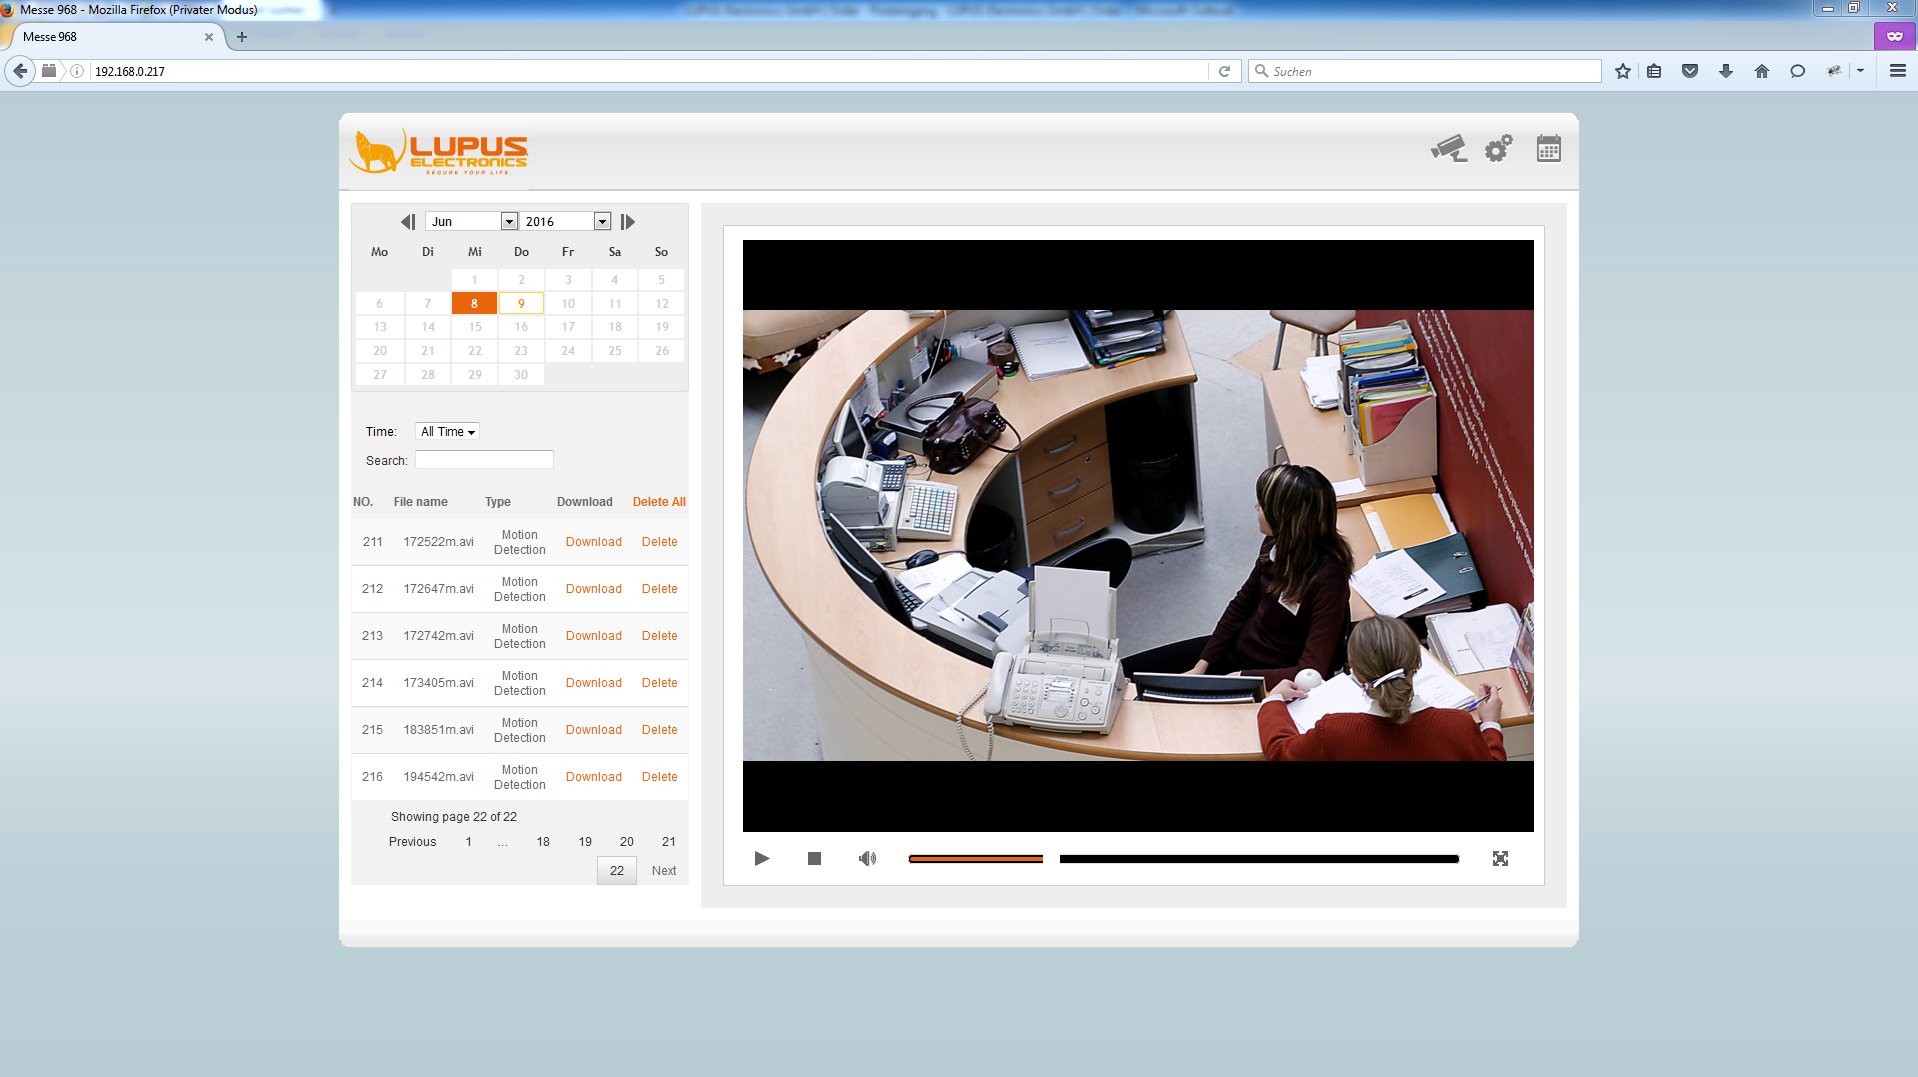The width and height of the screenshot is (1918, 1077).
Task: Go to the previous month arrow
Action: (407, 222)
